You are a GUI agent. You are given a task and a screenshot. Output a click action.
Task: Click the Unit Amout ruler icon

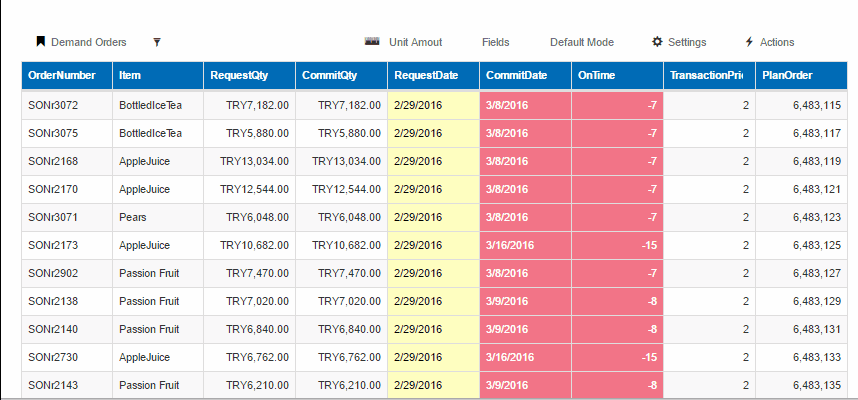pyautogui.click(x=372, y=42)
